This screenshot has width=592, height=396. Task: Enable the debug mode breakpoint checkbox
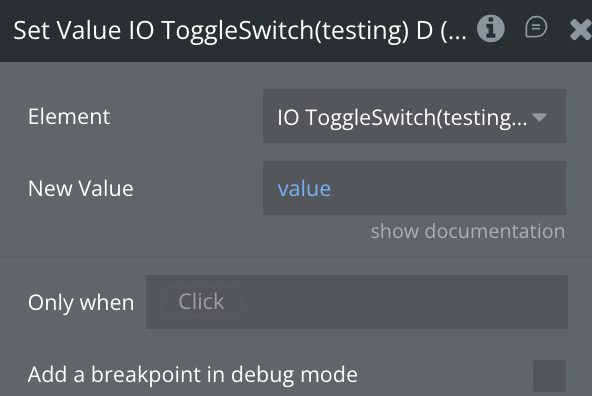[x=549, y=376]
